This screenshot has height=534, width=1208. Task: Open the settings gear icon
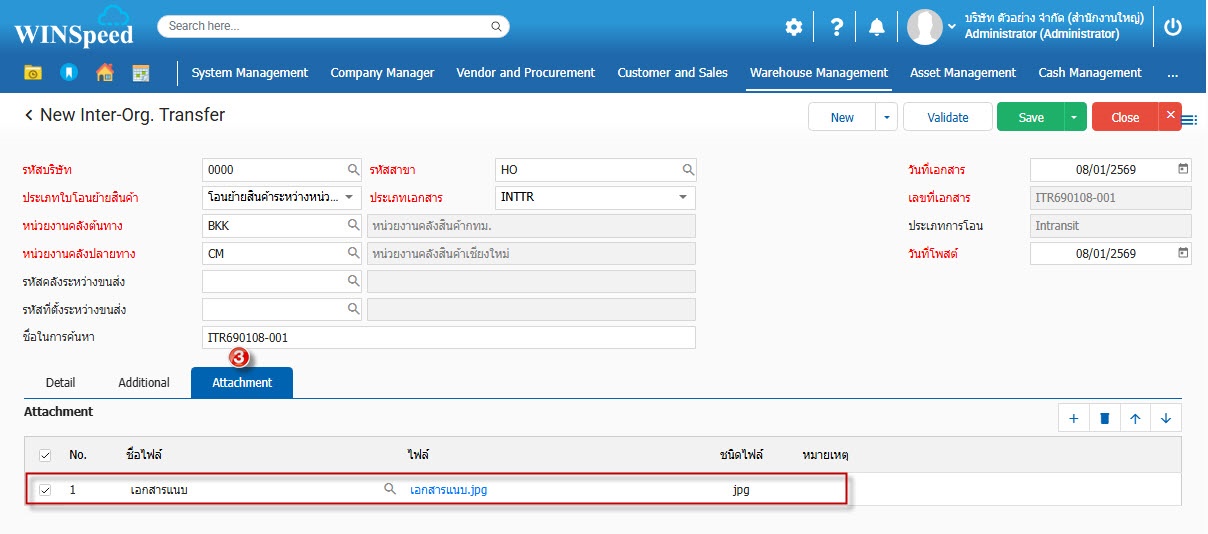pos(793,27)
